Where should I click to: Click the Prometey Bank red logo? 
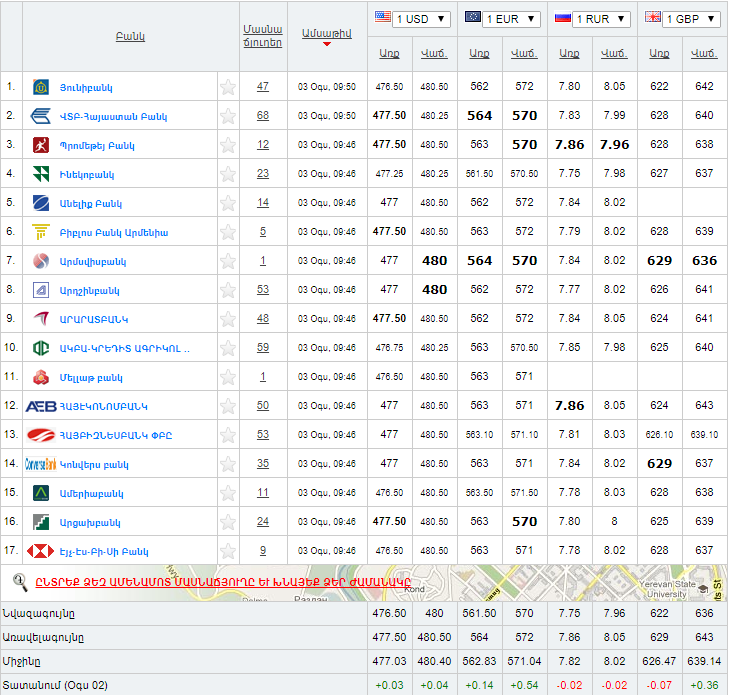click(x=41, y=145)
